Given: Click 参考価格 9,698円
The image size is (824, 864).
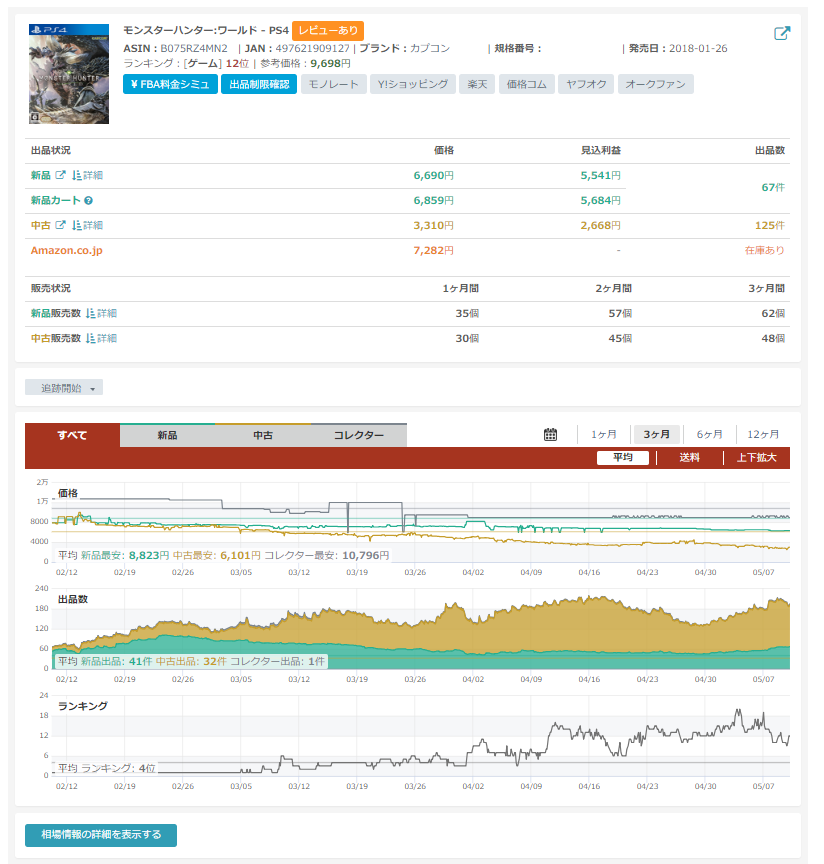Looking at the screenshot, I should [331, 63].
